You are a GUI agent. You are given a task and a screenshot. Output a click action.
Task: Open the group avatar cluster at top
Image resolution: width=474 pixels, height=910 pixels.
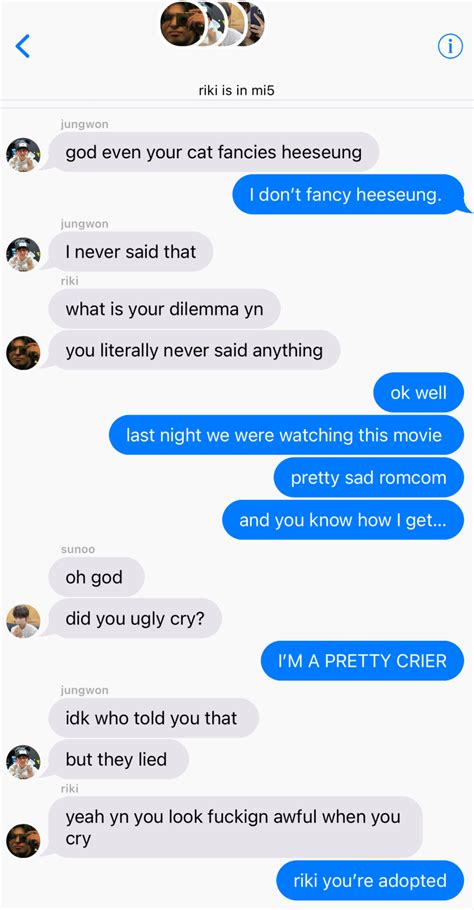(x=212, y=24)
